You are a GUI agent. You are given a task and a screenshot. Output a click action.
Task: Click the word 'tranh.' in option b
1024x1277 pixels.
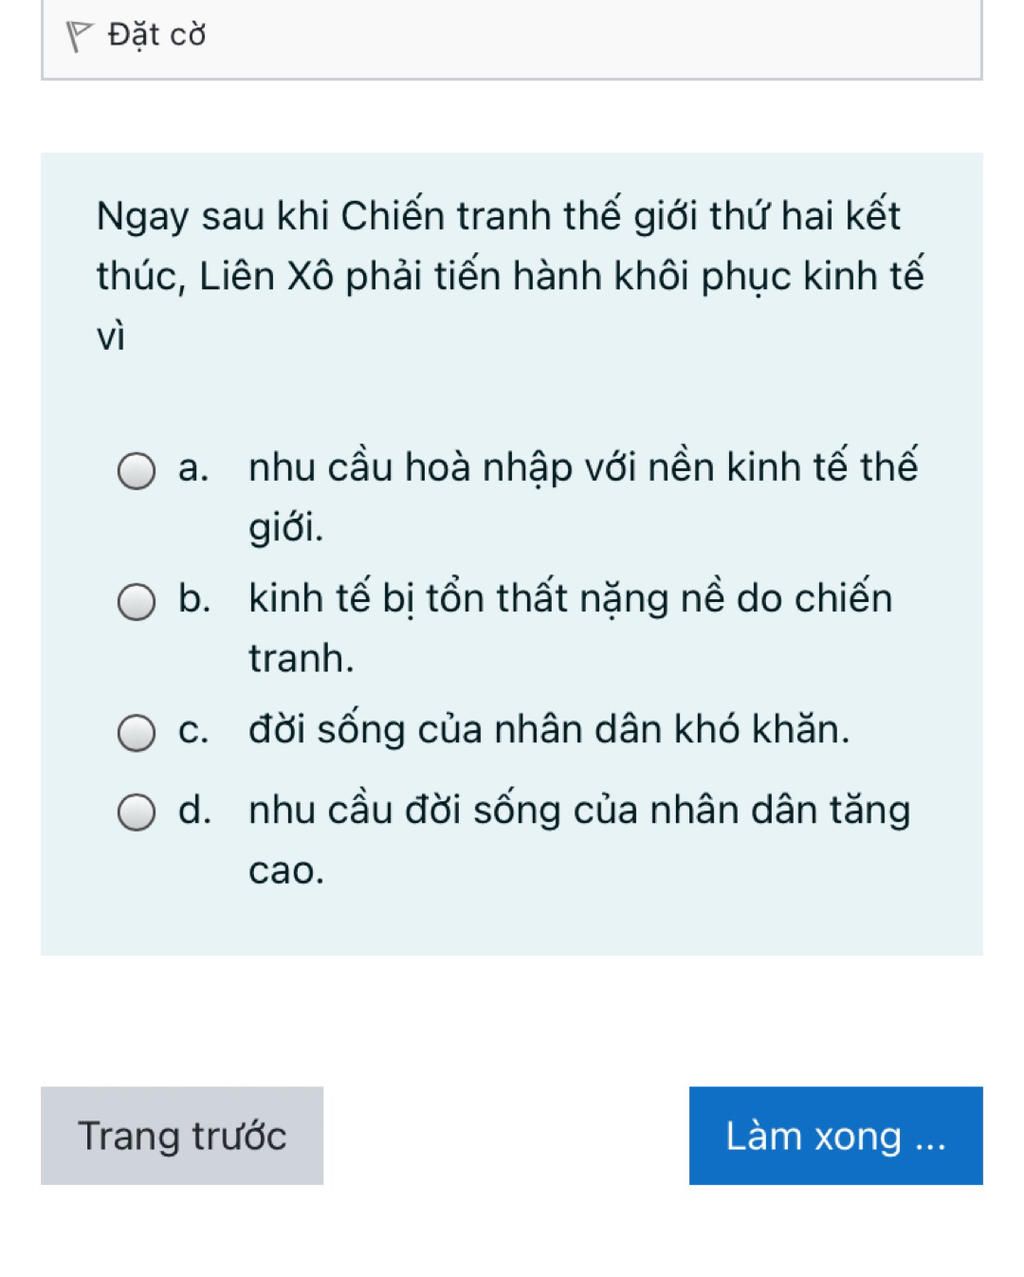[x=301, y=659]
